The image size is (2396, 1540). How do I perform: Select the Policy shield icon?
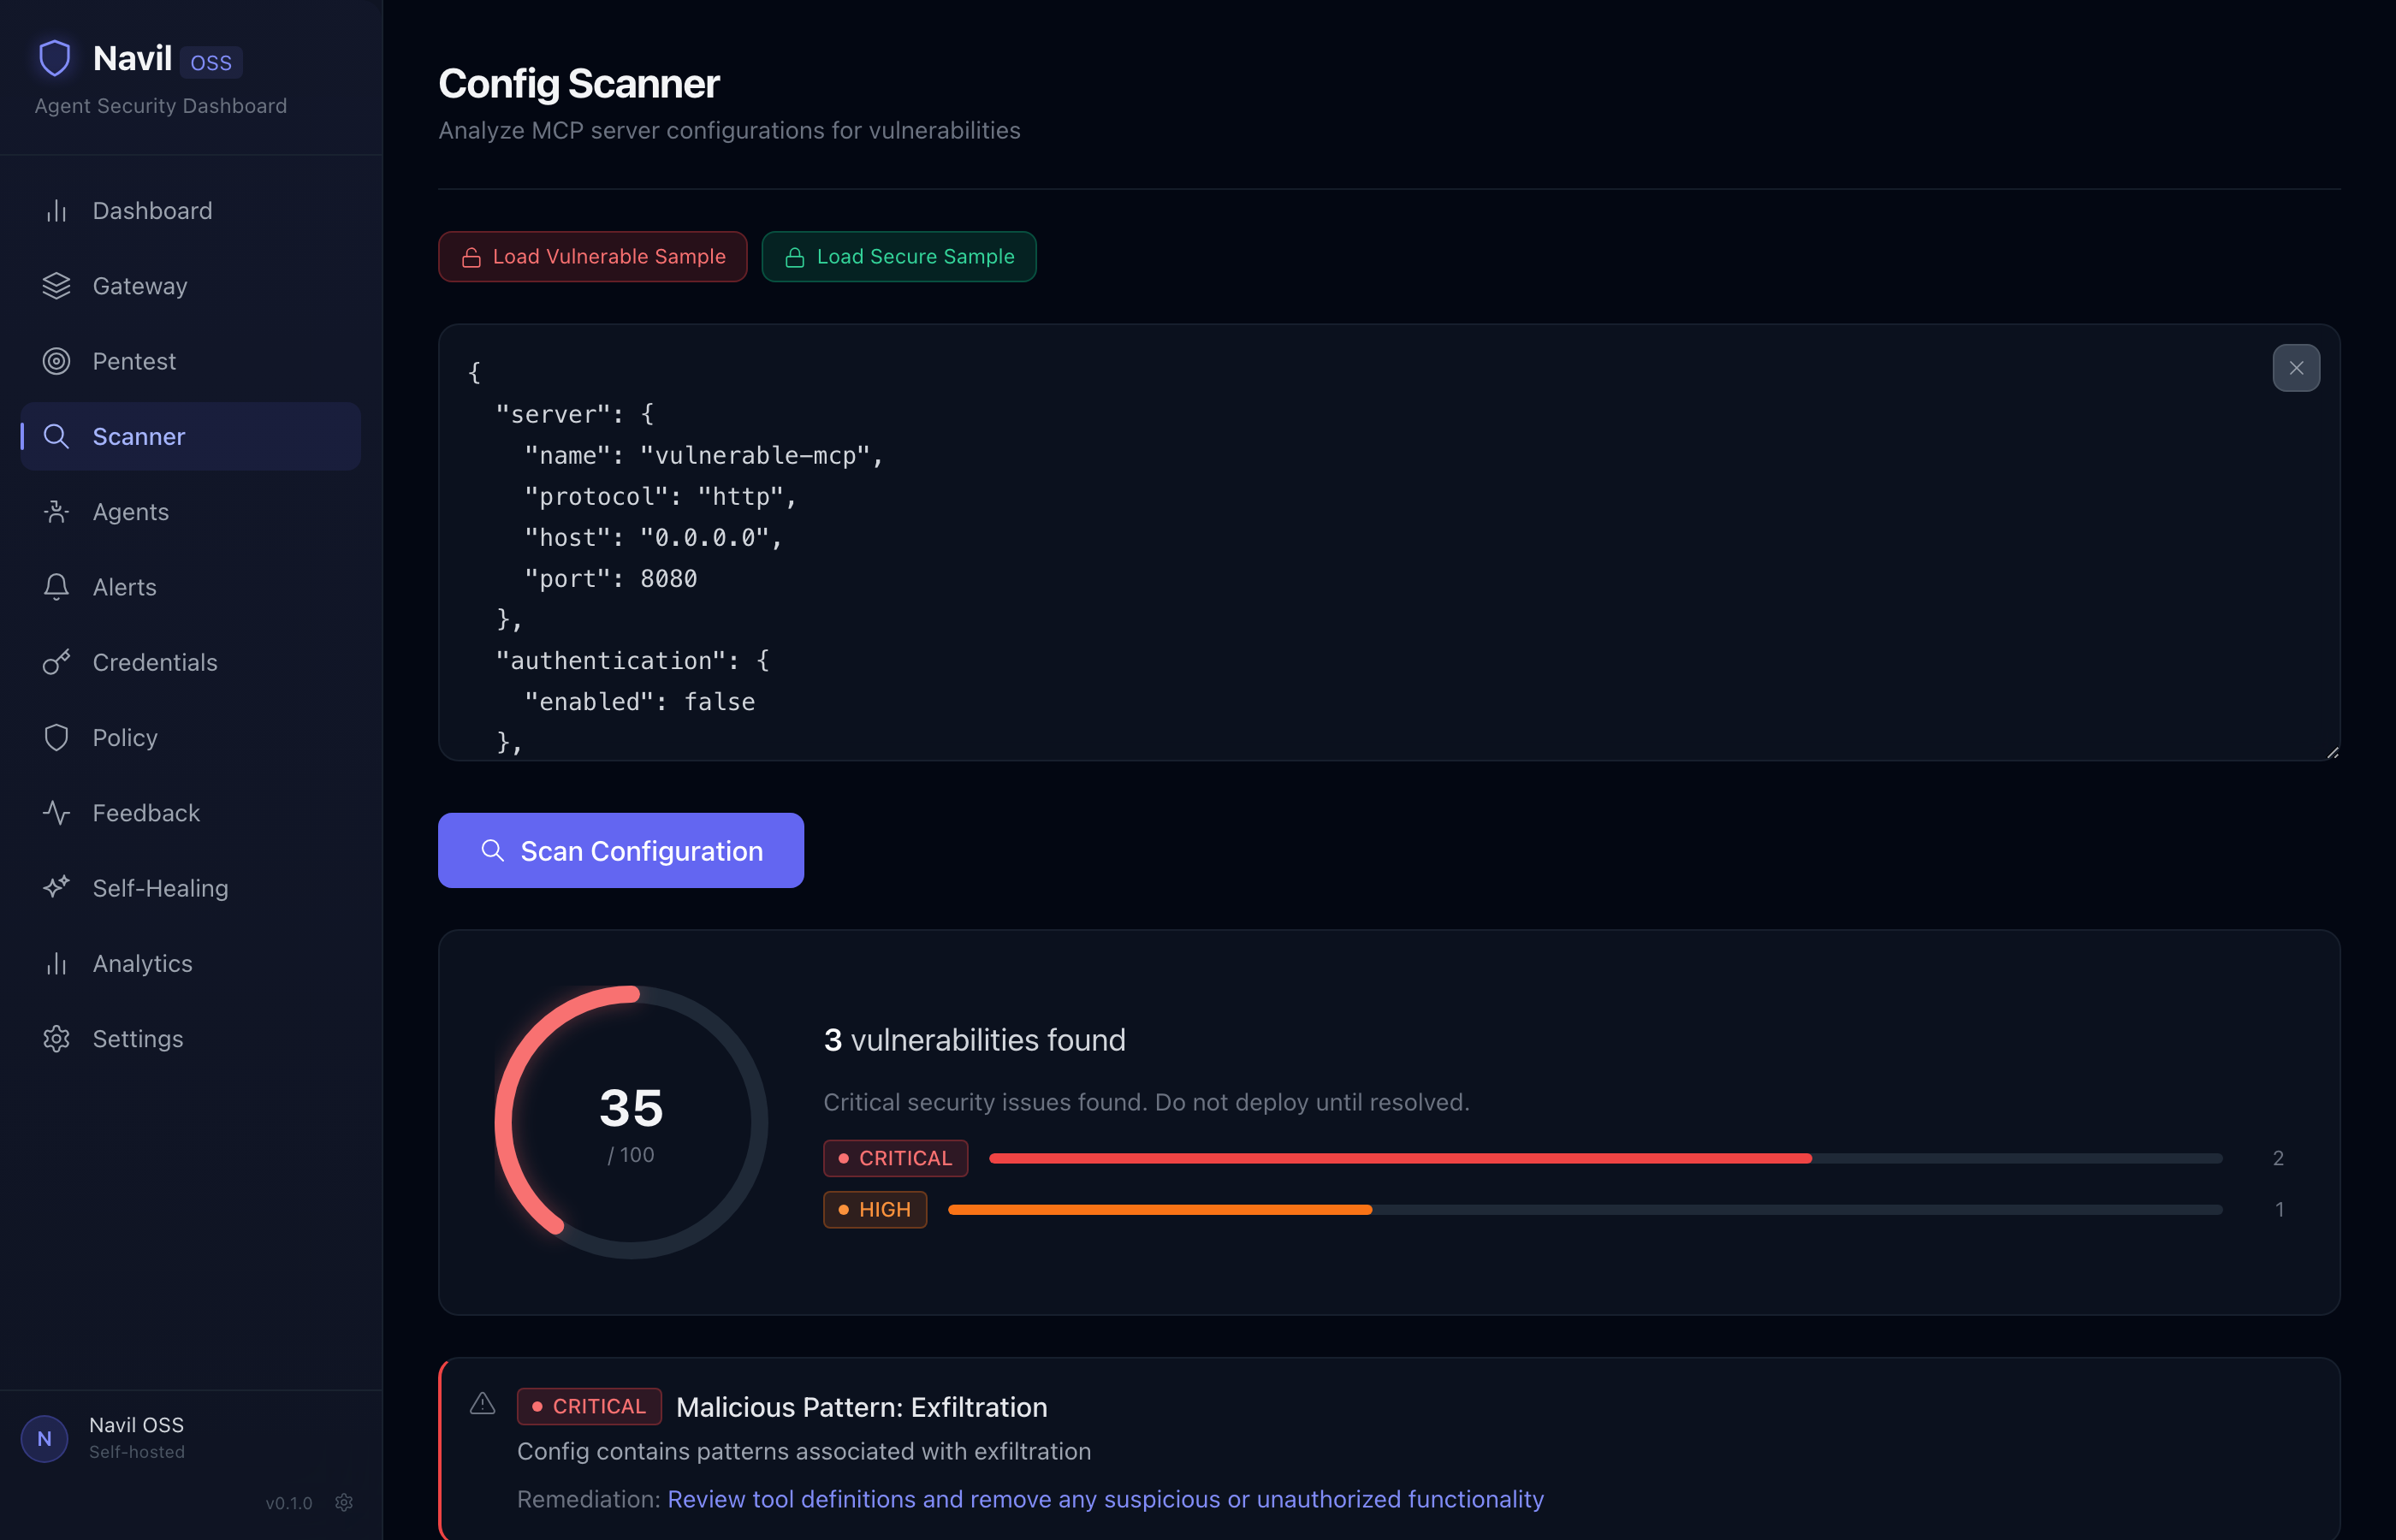tap(56, 737)
